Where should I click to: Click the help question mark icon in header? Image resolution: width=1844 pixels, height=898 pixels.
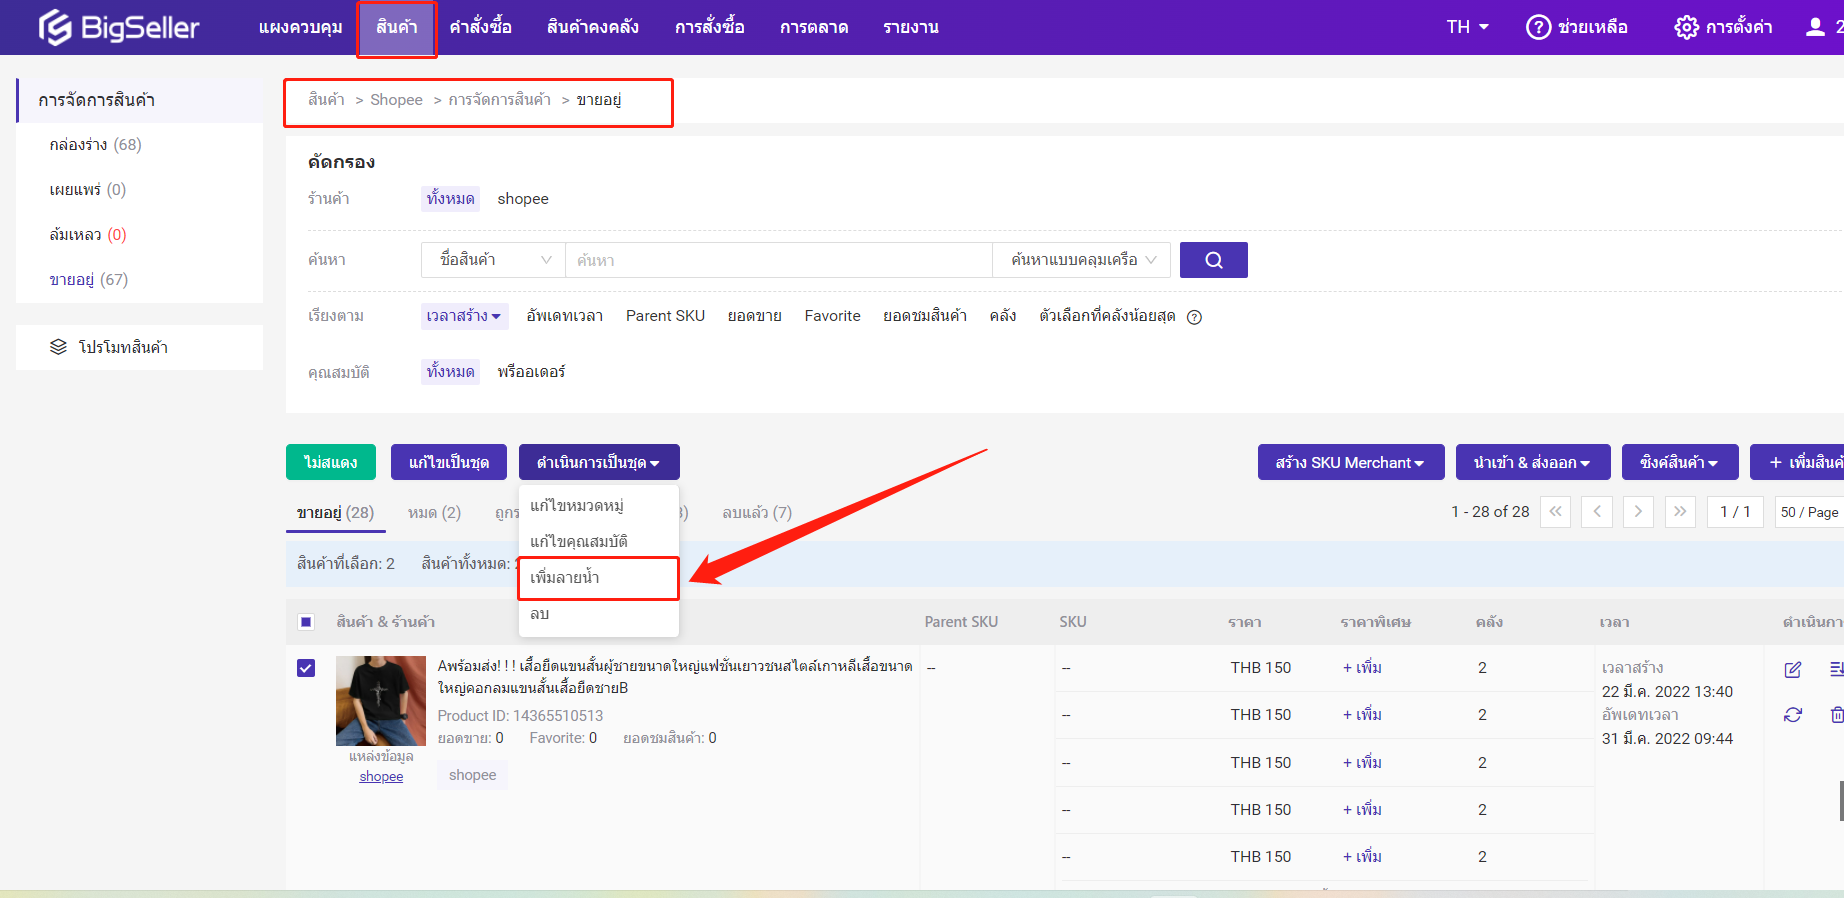click(x=1537, y=27)
